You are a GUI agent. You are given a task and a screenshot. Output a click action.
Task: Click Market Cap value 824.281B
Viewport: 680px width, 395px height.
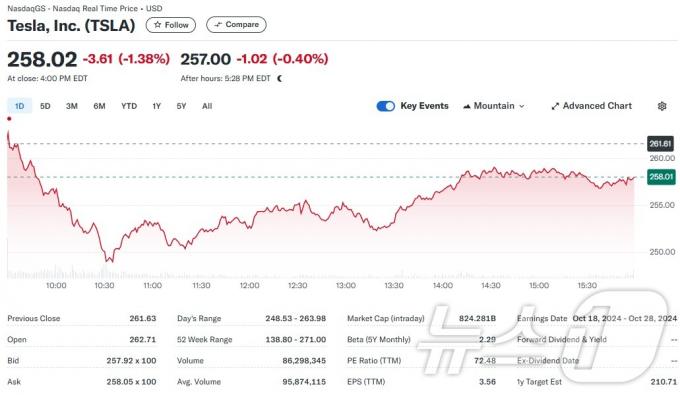(477, 318)
